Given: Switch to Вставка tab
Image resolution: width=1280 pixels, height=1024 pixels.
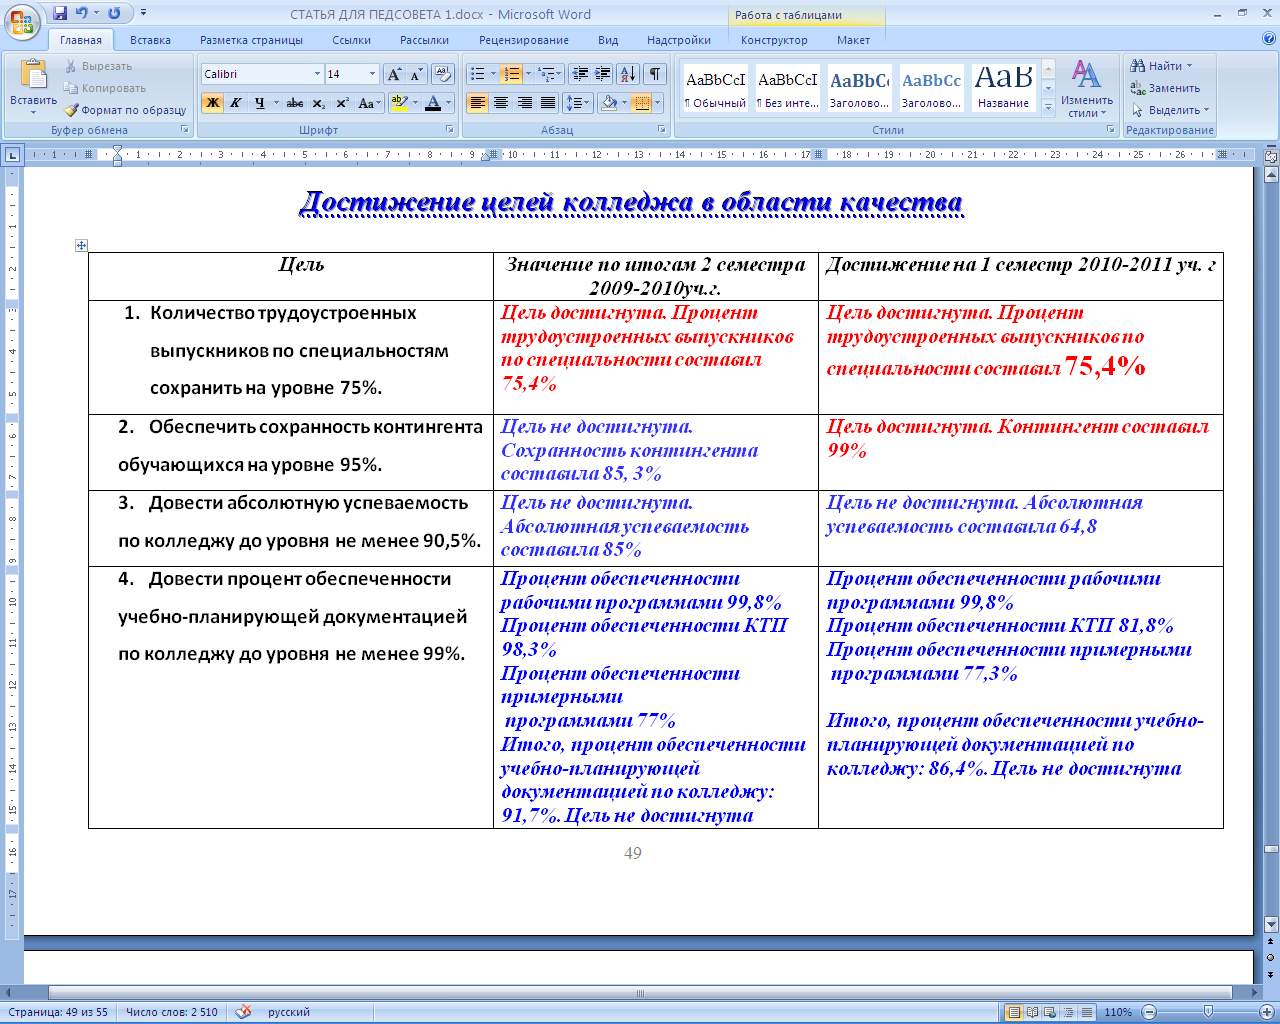Looking at the screenshot, I should click(150, 40).
